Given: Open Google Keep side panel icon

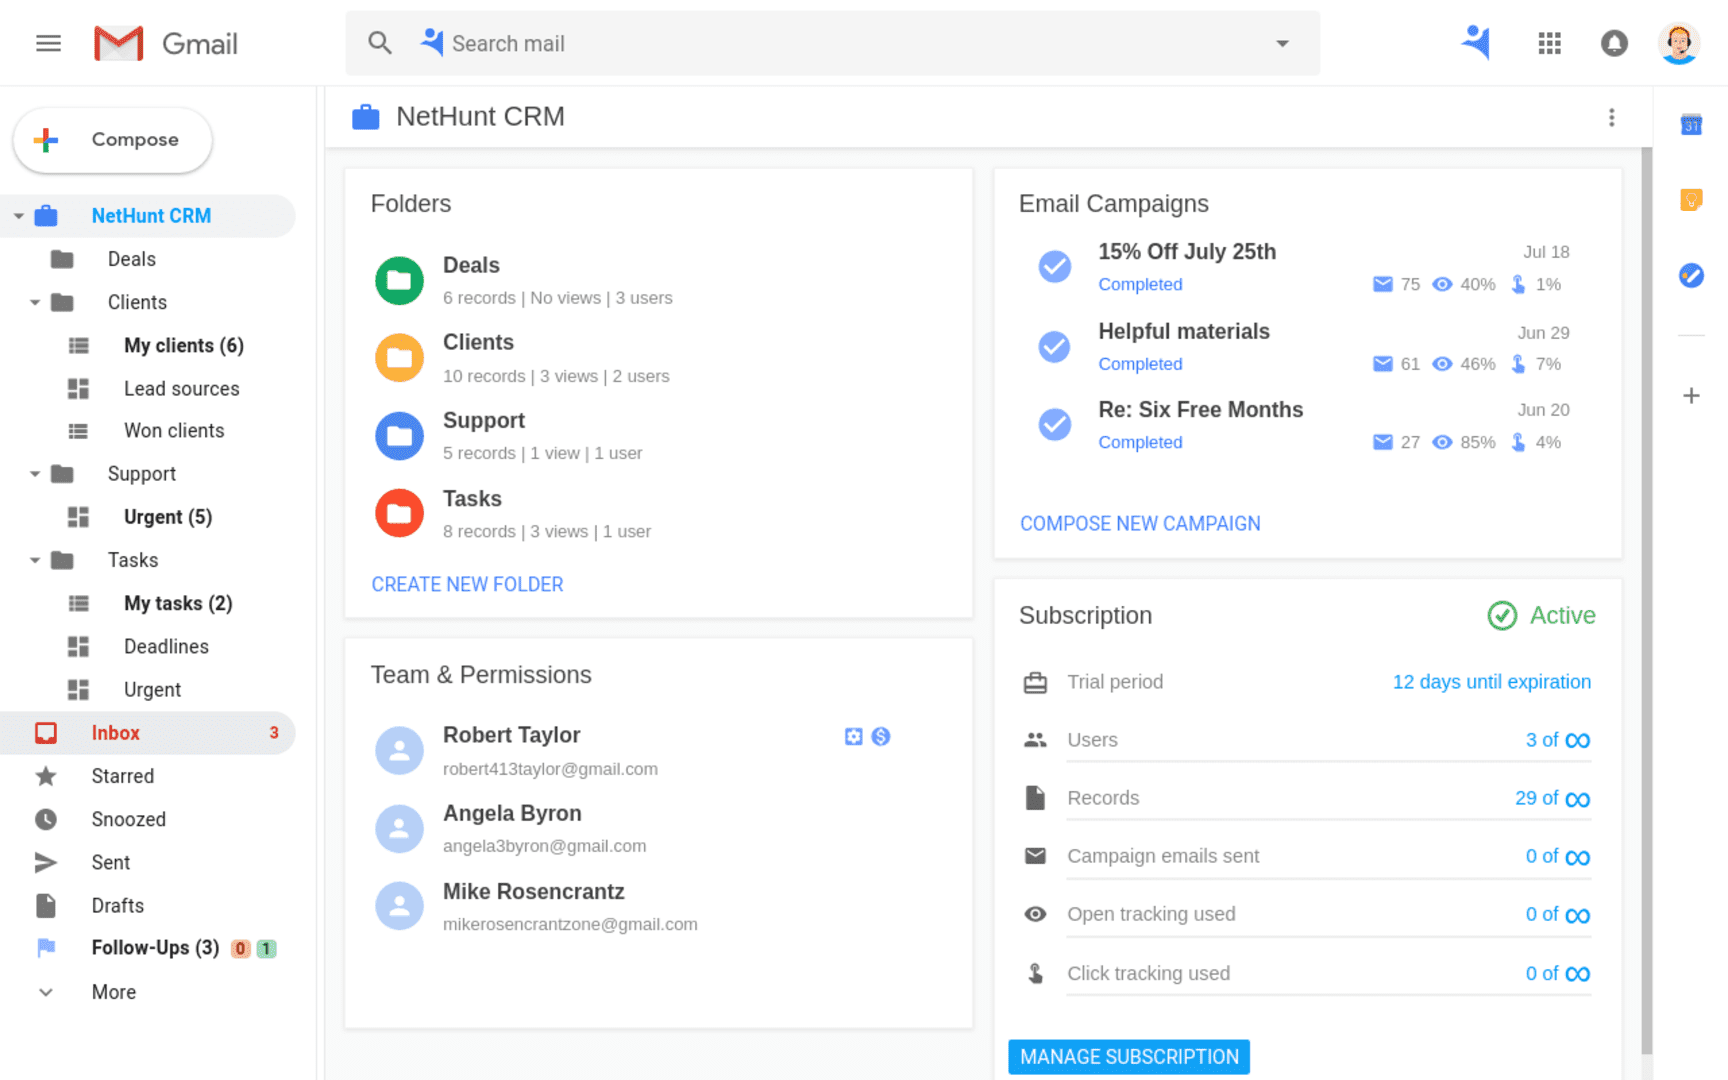Looking at the screenshot, I should point(1691,200).
